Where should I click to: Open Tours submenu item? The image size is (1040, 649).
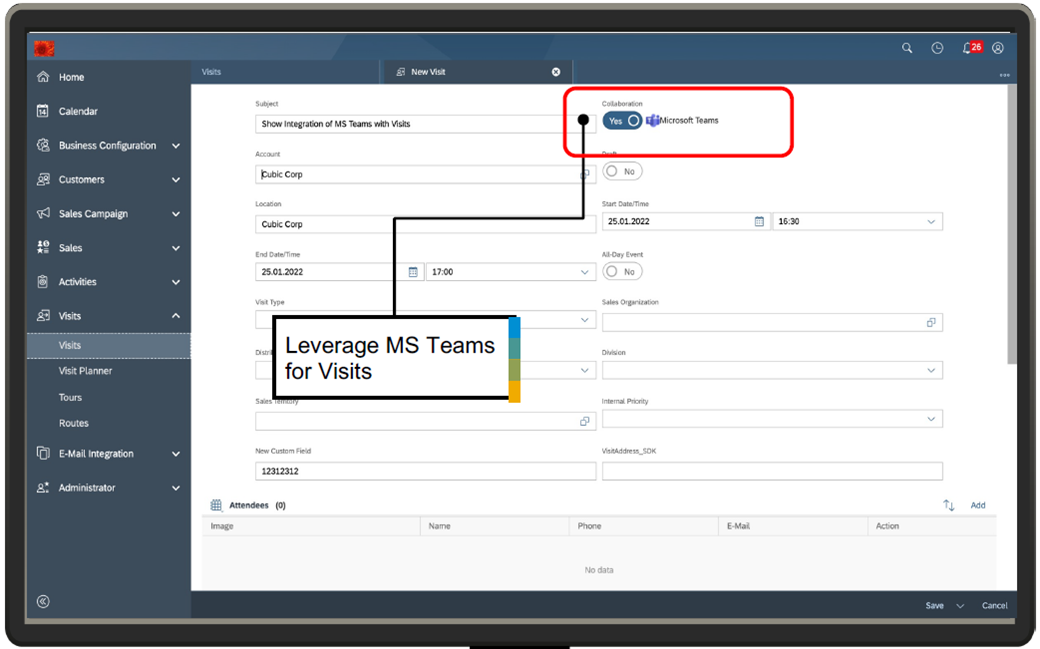[70, 397]
